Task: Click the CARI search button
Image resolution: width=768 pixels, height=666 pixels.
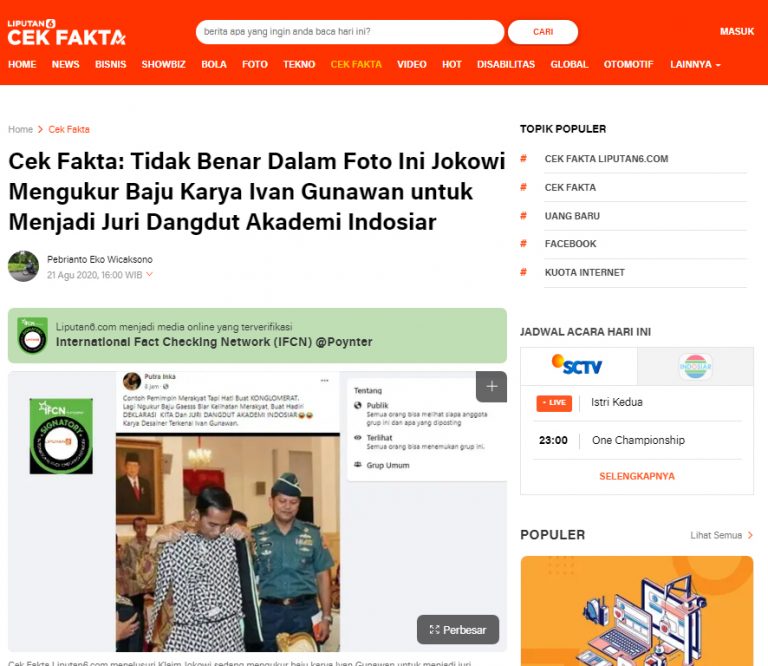Action: pyautogui.click(x=543, y=32)
